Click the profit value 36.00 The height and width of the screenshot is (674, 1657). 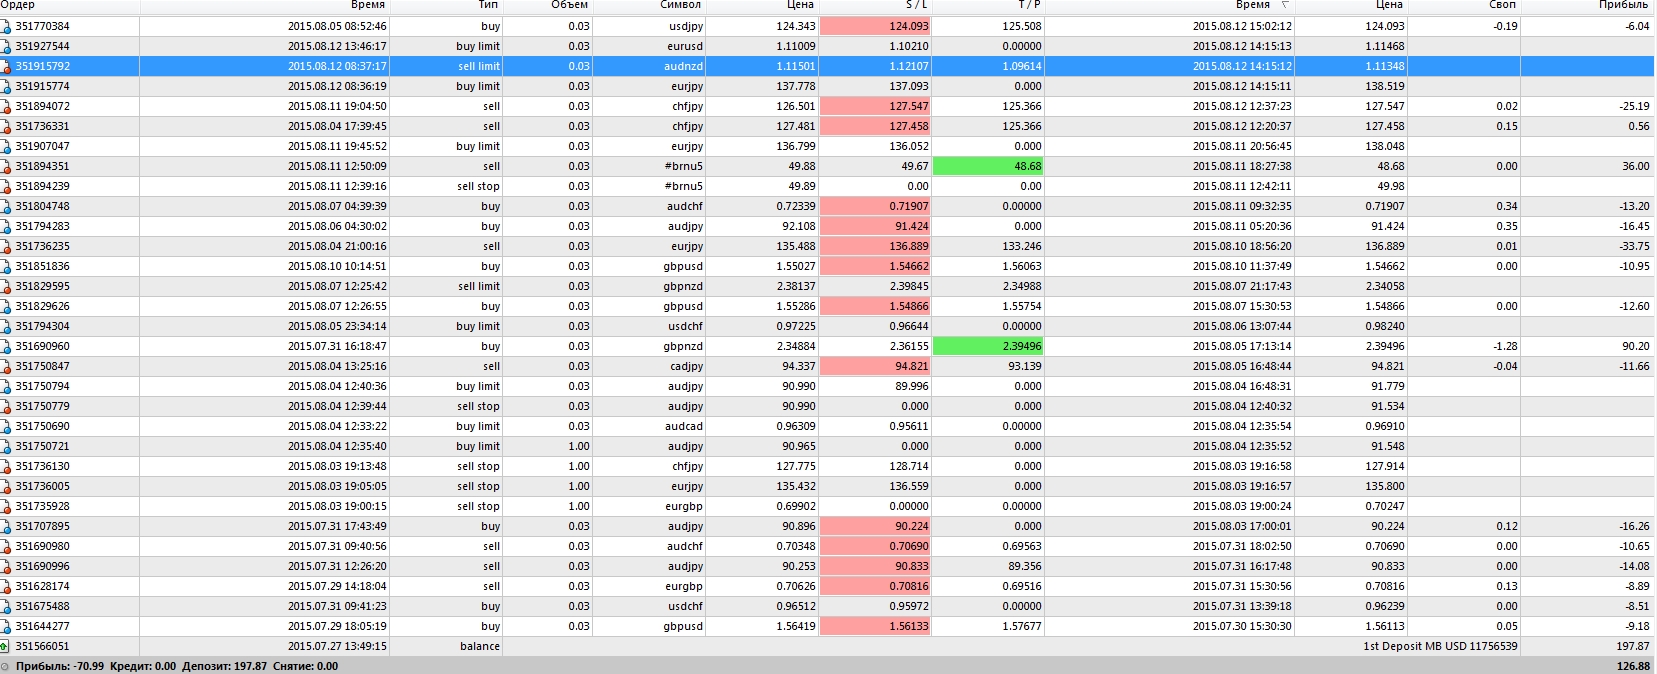pos(1636,166)
